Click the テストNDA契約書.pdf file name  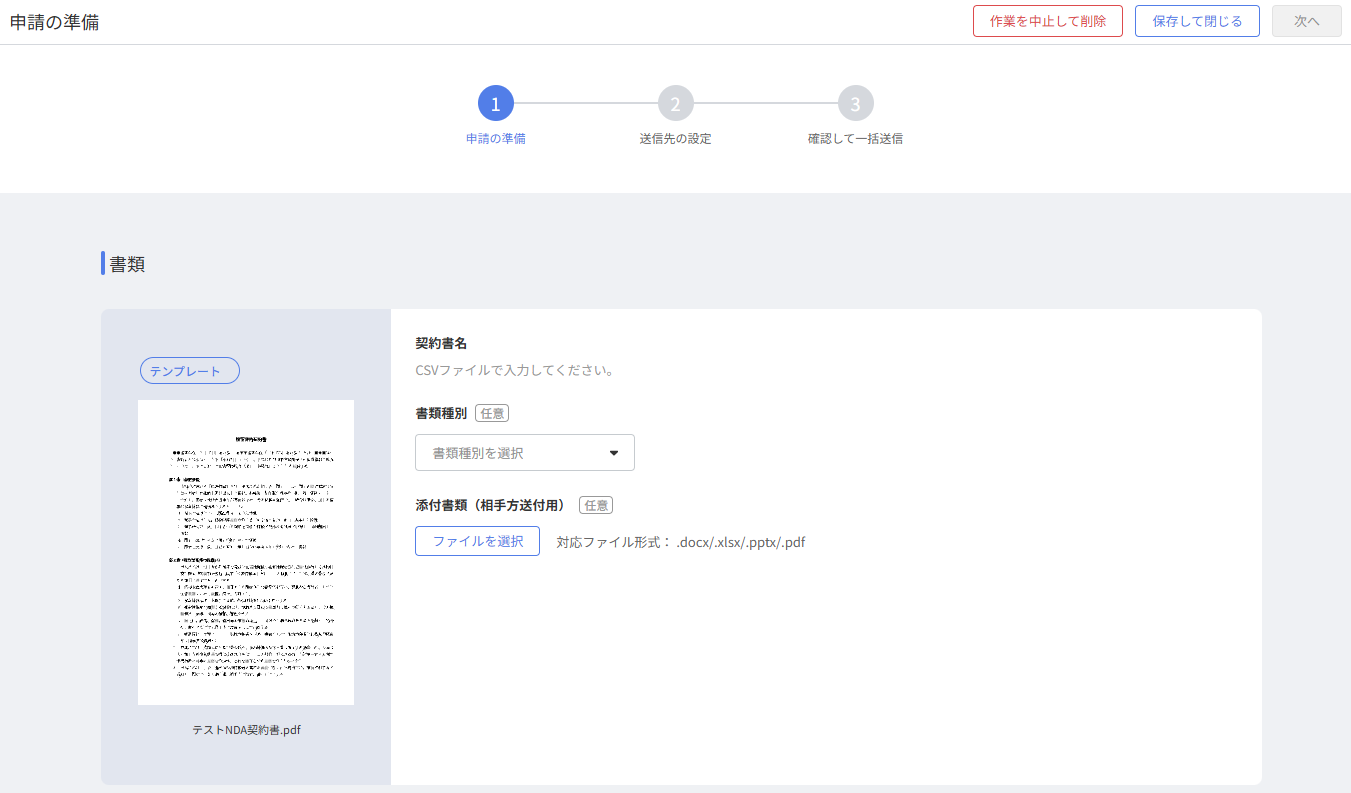pos(246,730)
